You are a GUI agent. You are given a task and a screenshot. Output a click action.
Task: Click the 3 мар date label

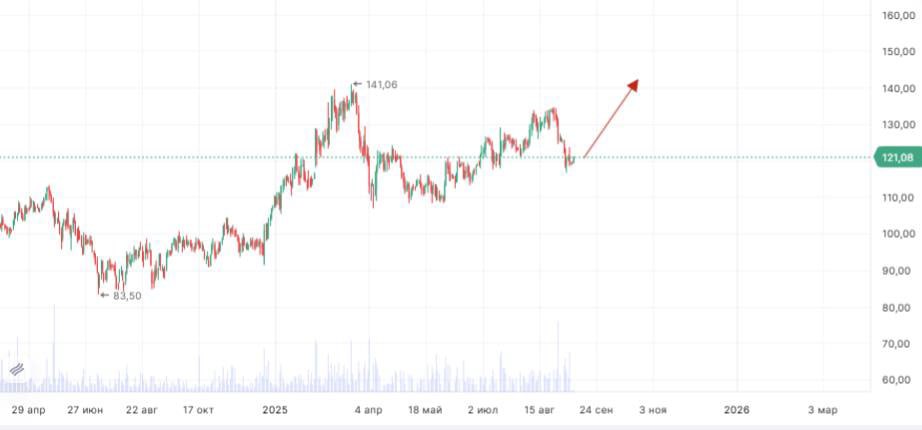pyautogui.click(x=823, y=410)
